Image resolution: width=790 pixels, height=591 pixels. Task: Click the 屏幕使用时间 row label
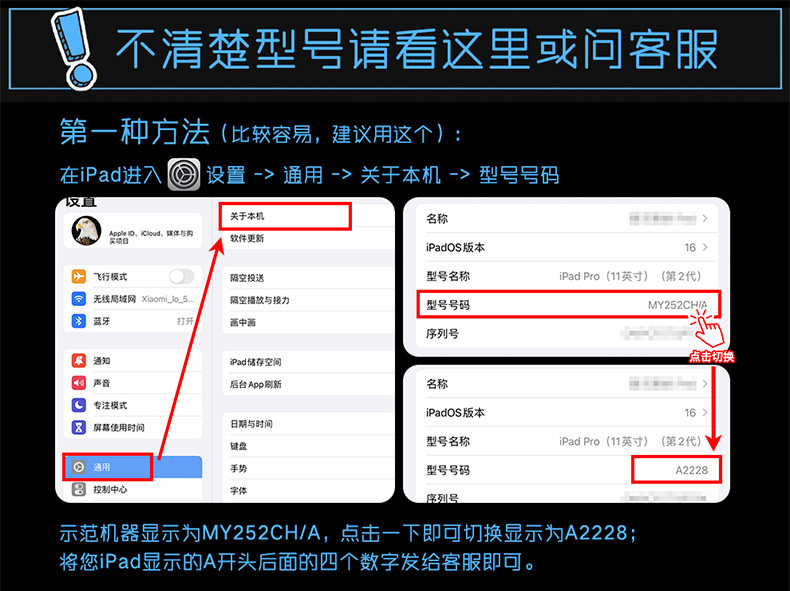coord(118,427)
